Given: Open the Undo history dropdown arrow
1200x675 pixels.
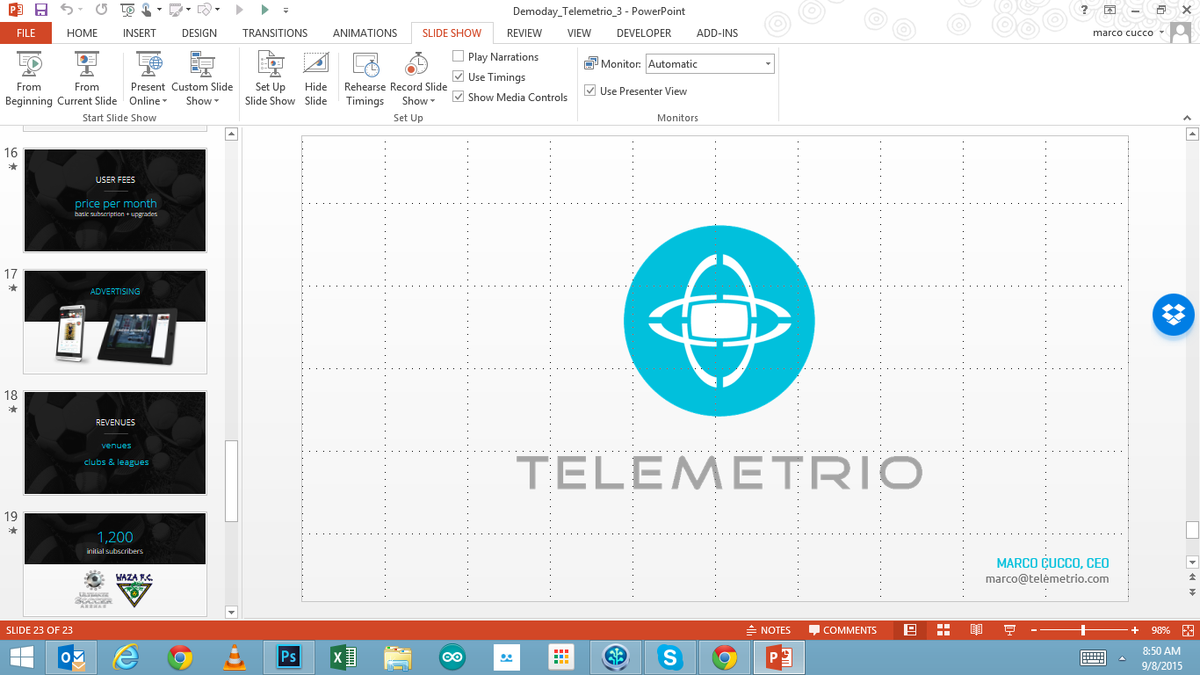Looking at the screenshot, I should (81, 10).
